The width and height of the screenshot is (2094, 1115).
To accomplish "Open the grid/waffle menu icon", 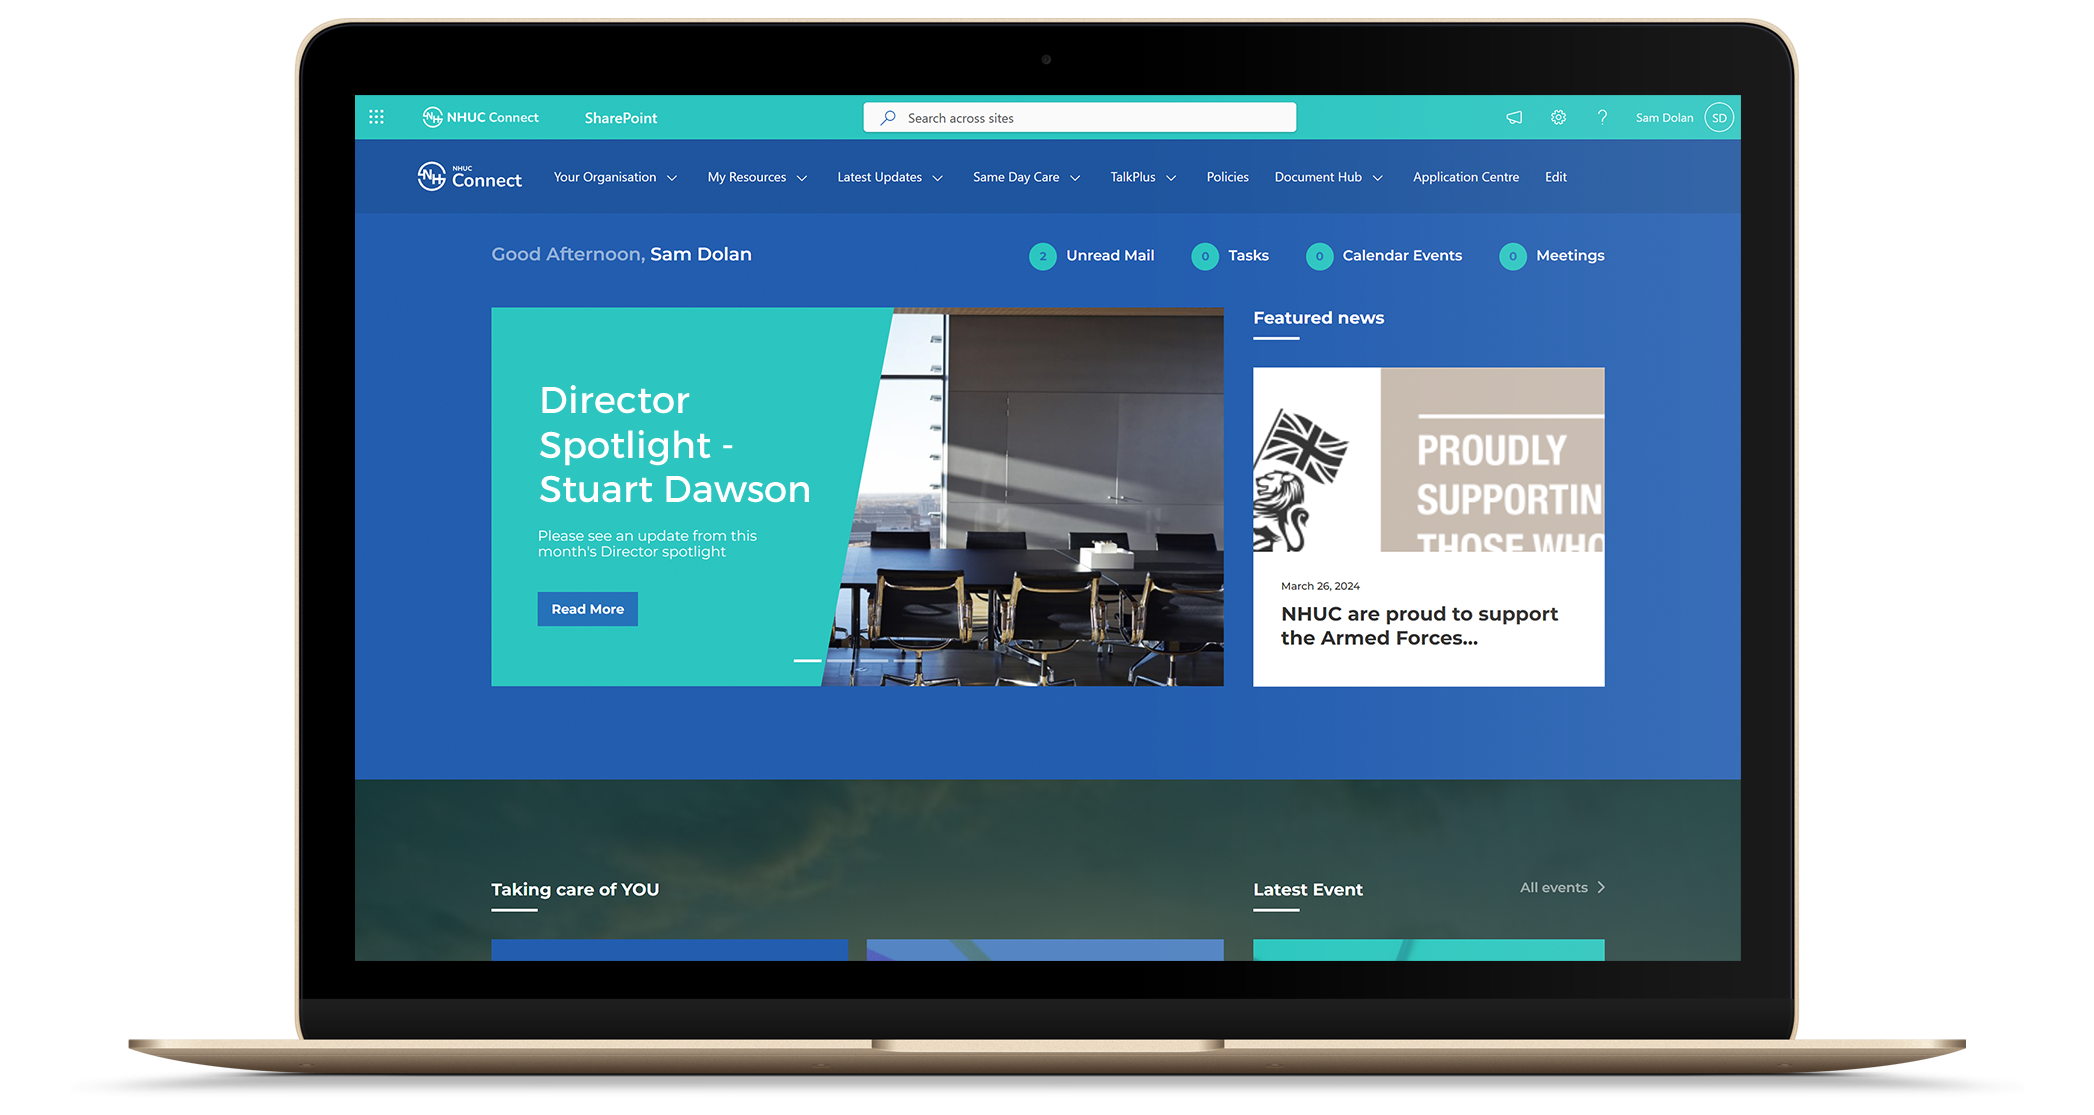I will click(373, 116).
